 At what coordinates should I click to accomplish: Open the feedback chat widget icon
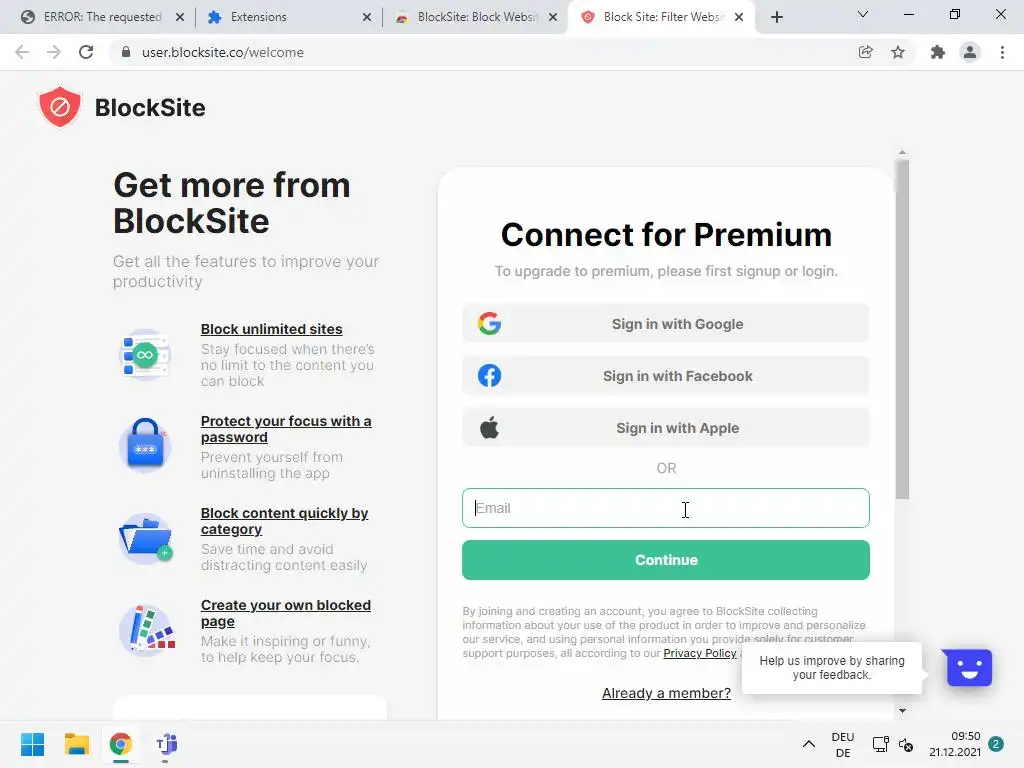click(967, 667)
